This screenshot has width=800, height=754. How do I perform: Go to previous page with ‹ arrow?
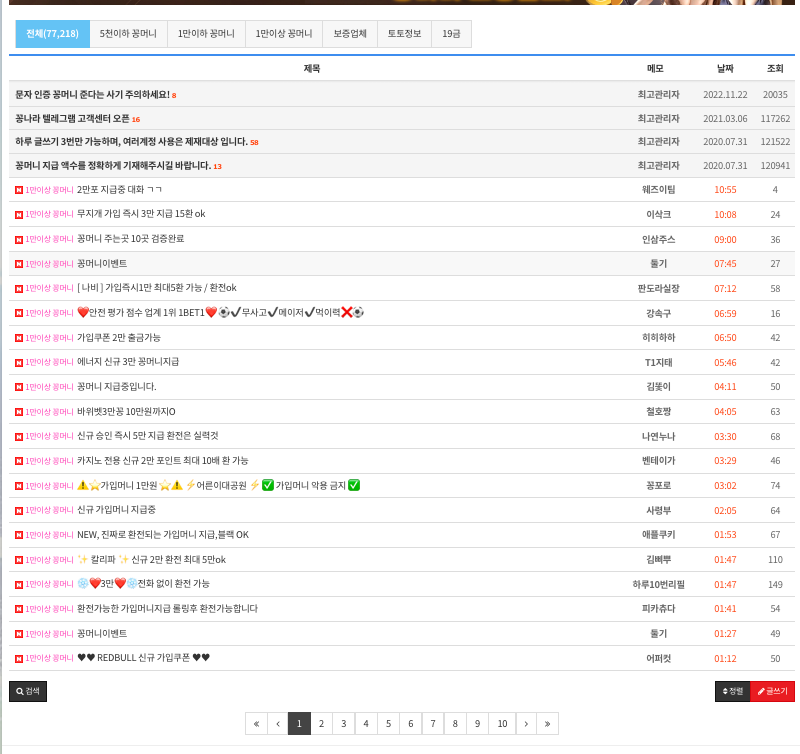(x=278, y=724)
